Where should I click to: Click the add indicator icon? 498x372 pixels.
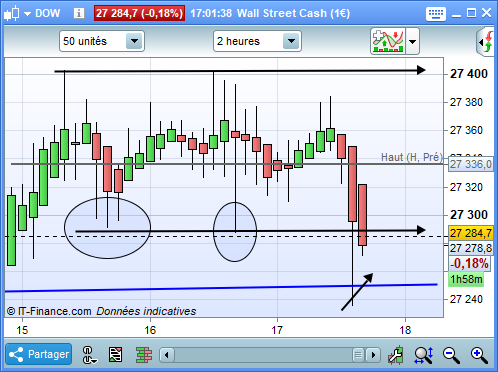pyautogui.click(x=388, y=41)
